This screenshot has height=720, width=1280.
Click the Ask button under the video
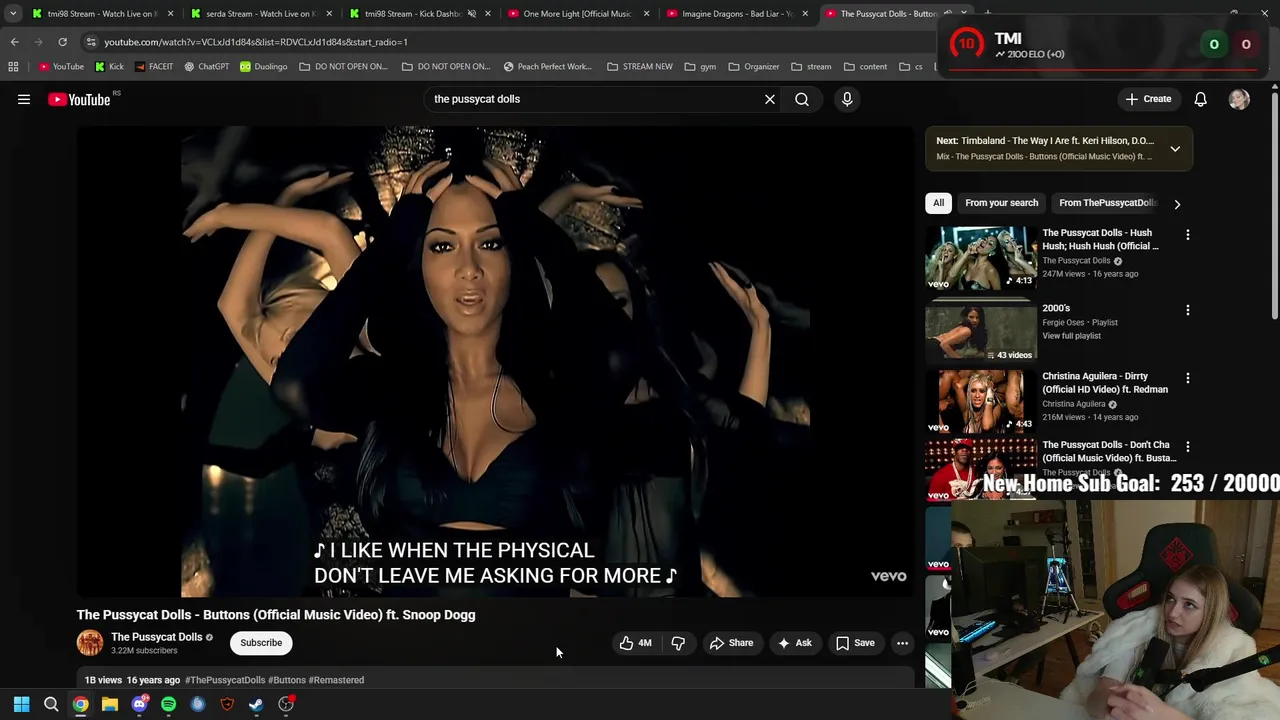tap(795, 643)
